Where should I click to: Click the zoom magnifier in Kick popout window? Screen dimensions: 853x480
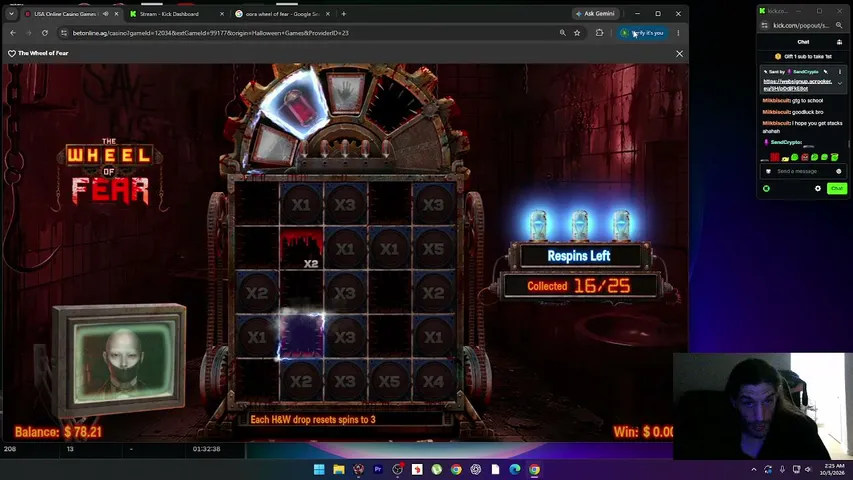coord(839,26)
